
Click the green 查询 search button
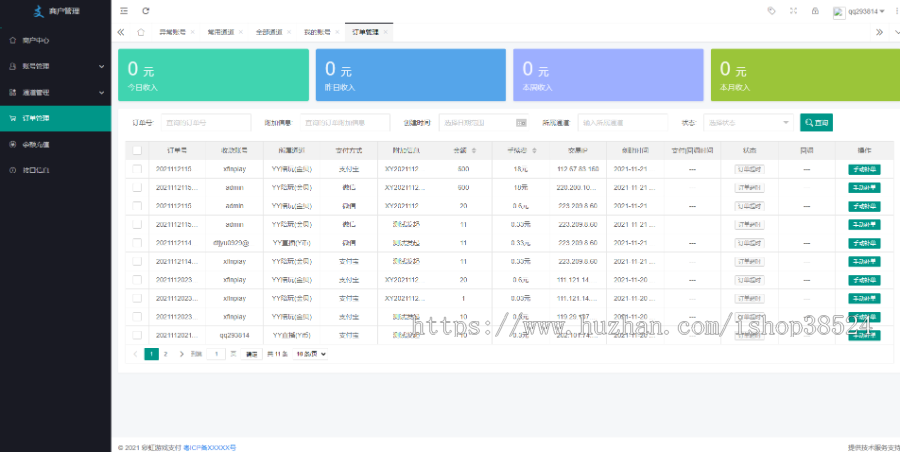pyautogui.click(x=816, y=122)
